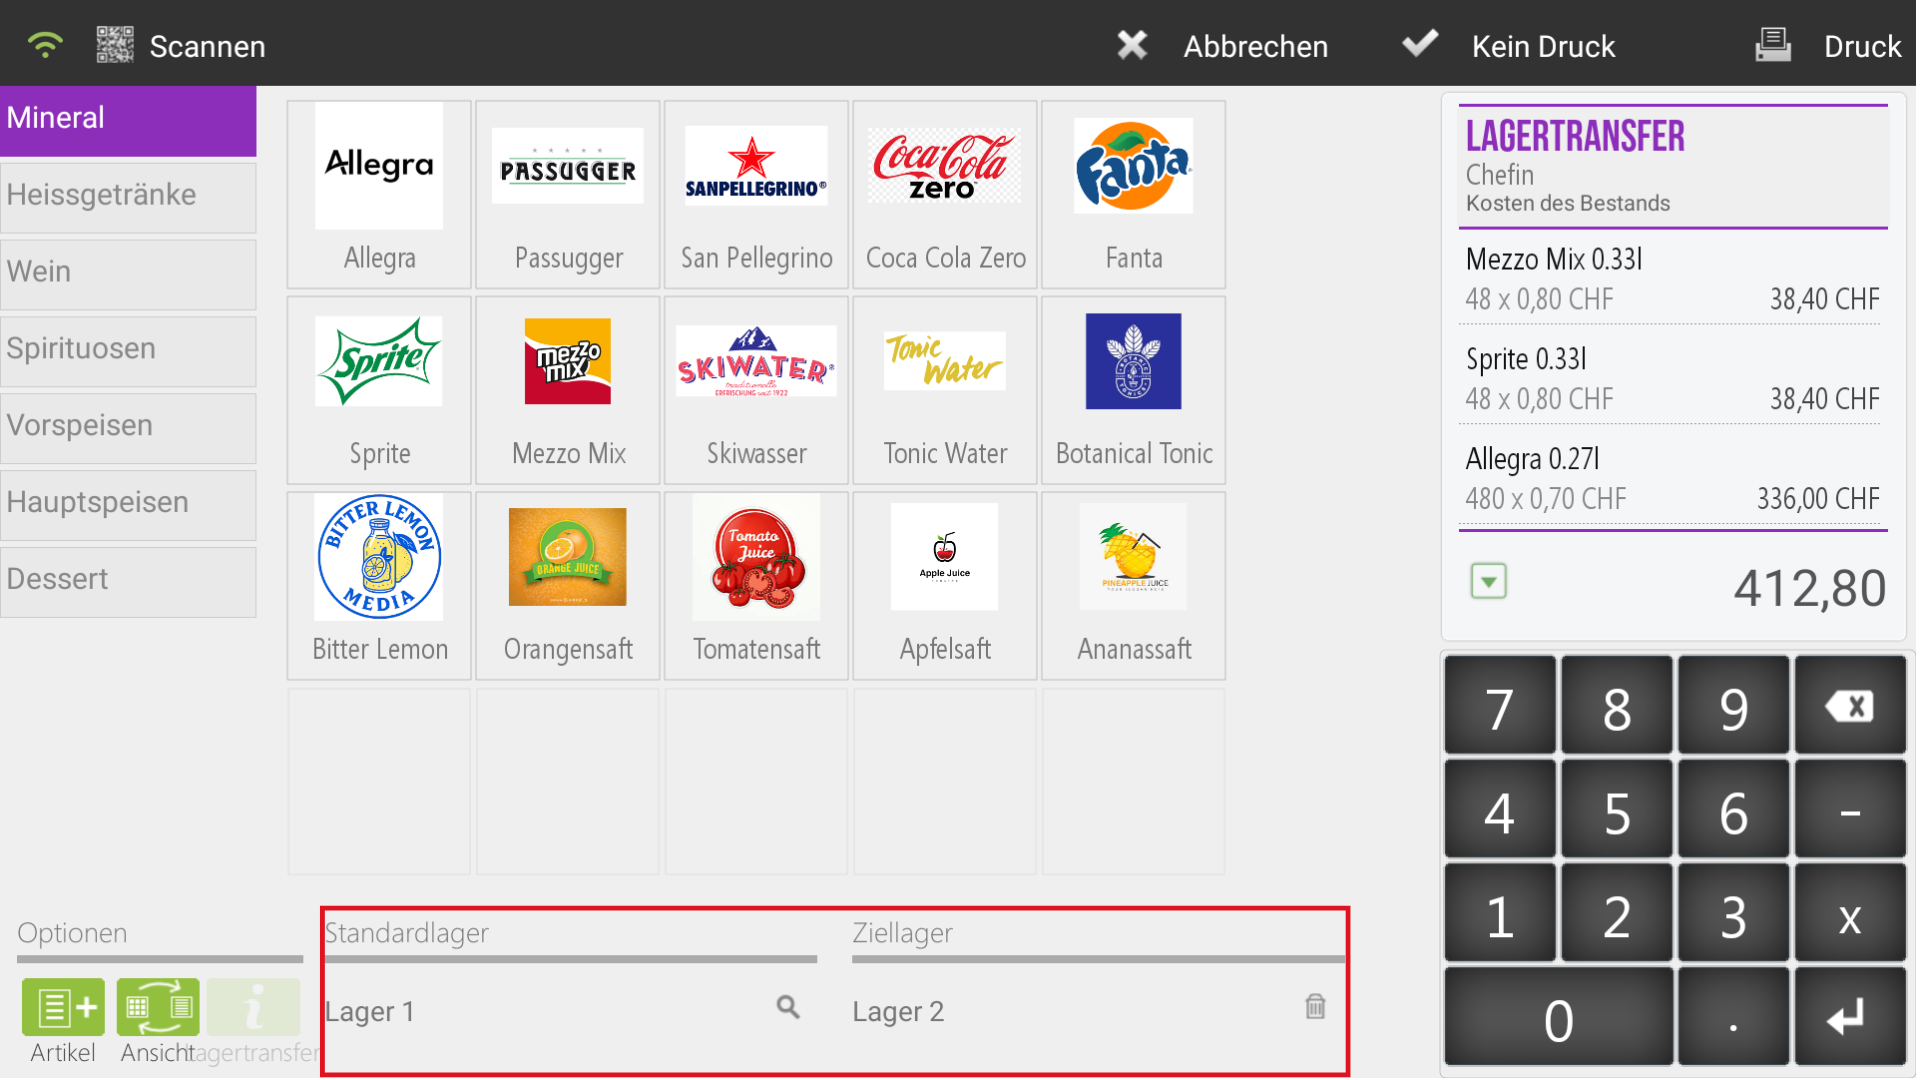The width and height of the screenshot is (1920, 1080).
Task: Search Standardlager with the magnifier icon
Action: (x=788, y=1007)
